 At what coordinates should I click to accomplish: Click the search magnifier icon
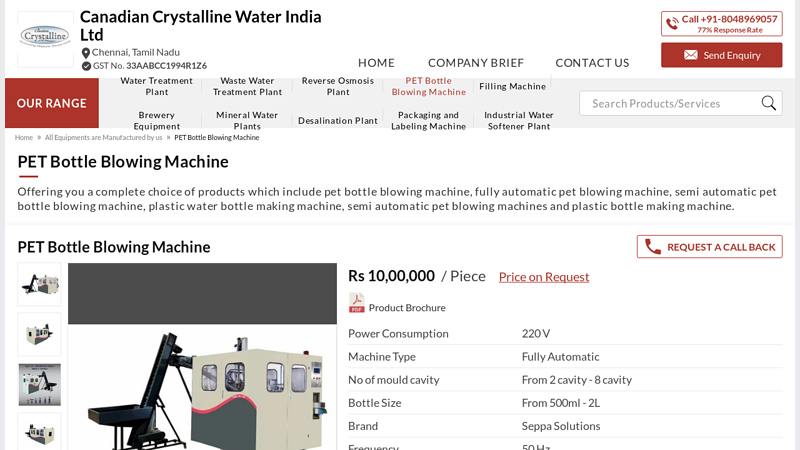click(769, 103)
